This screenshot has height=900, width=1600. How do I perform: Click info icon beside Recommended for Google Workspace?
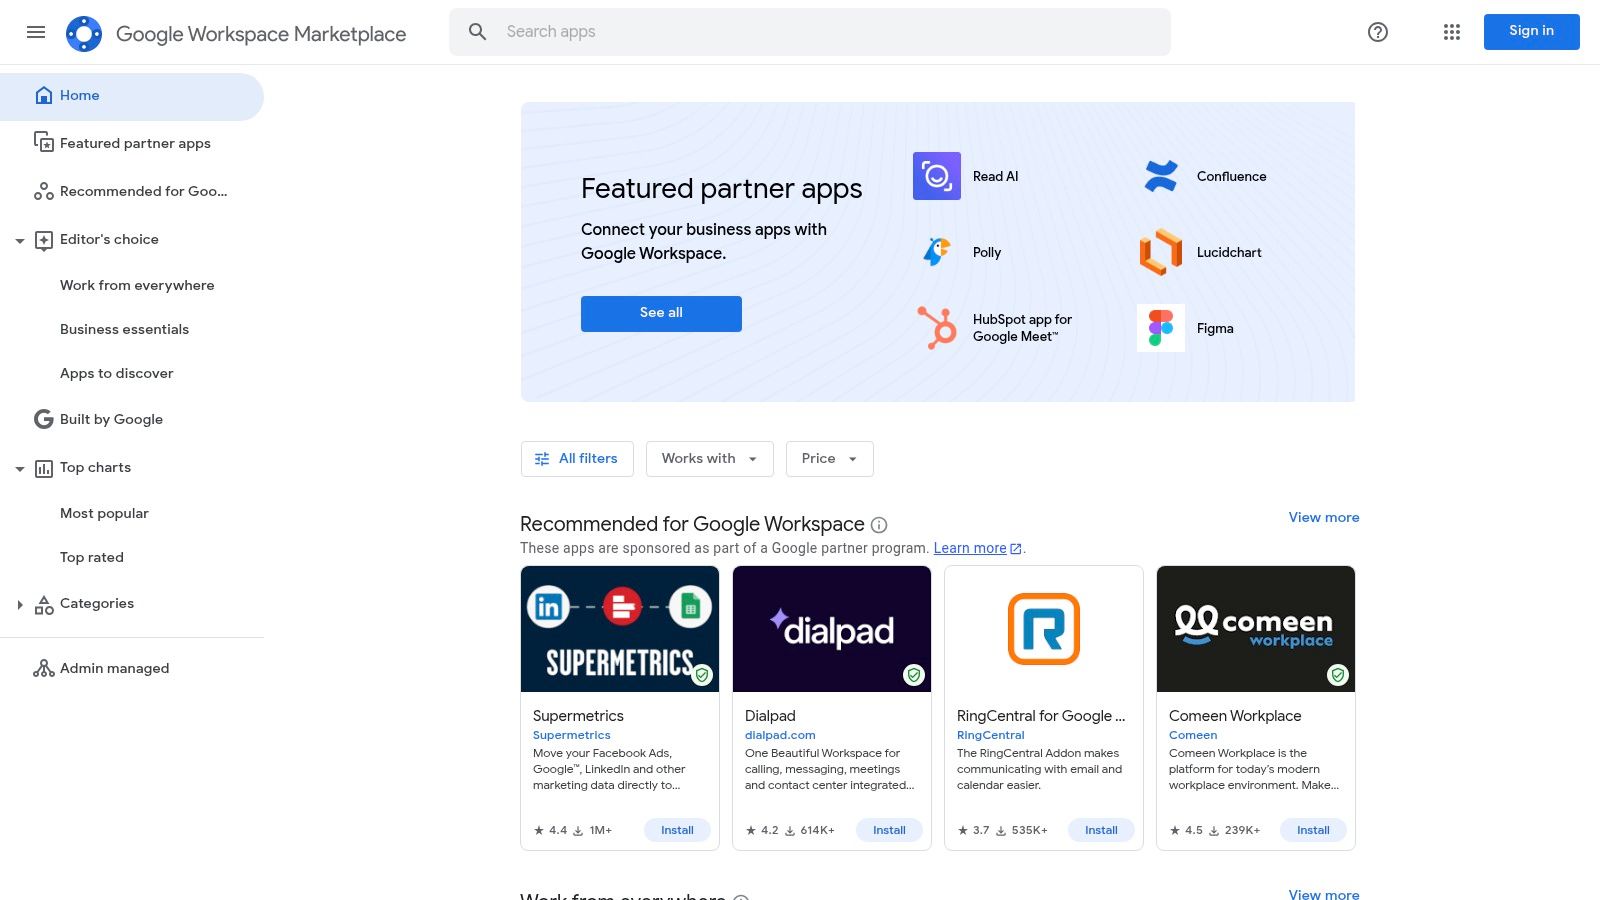(879, 525)
